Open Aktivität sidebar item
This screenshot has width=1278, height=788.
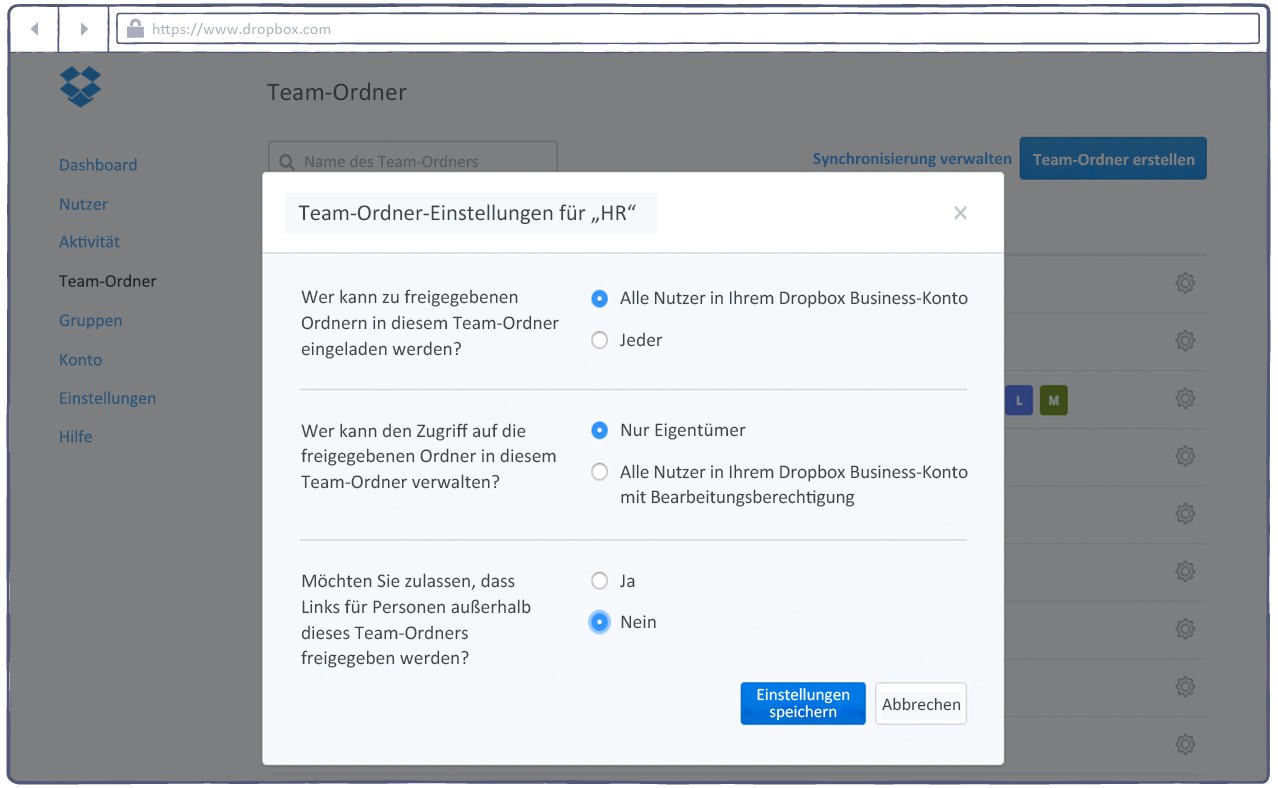click(89, 242)
